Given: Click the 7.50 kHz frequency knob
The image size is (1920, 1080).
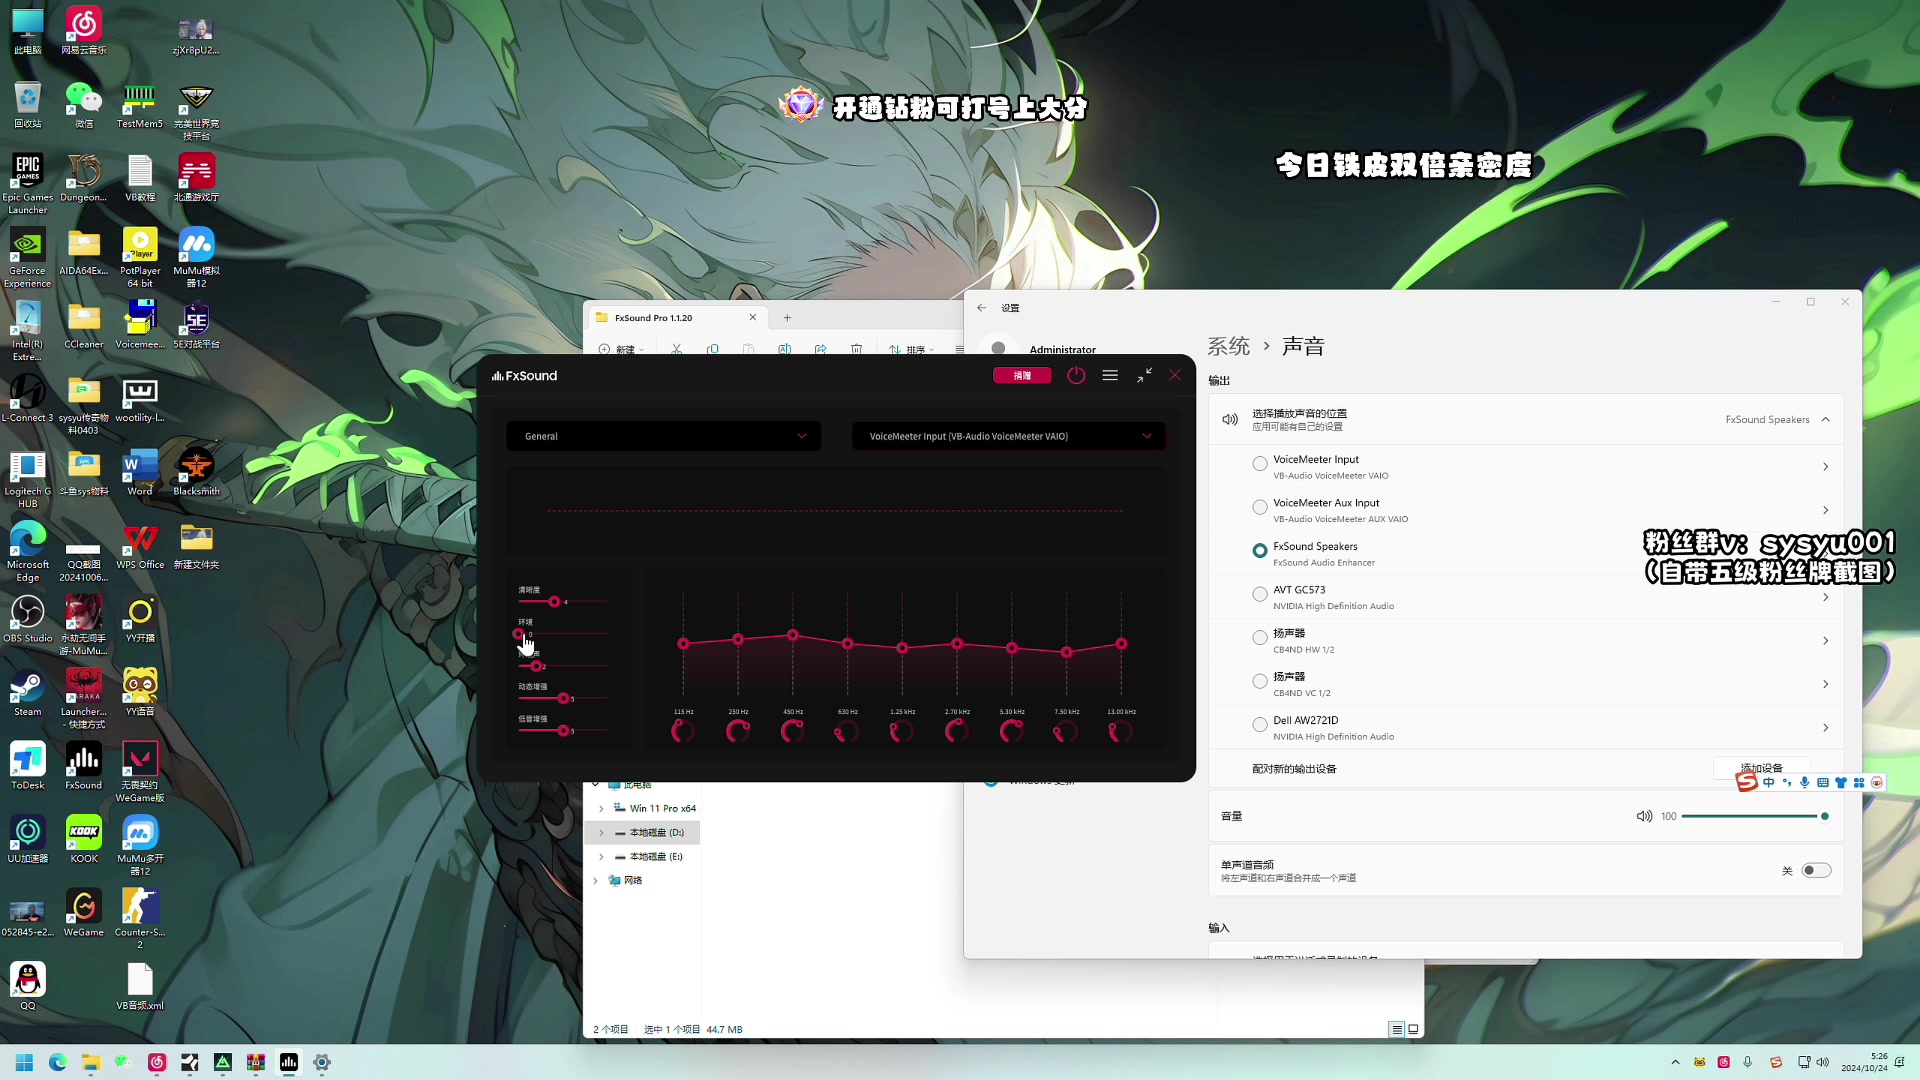Looking at the screenshot, I should (x=1066, y=732).
